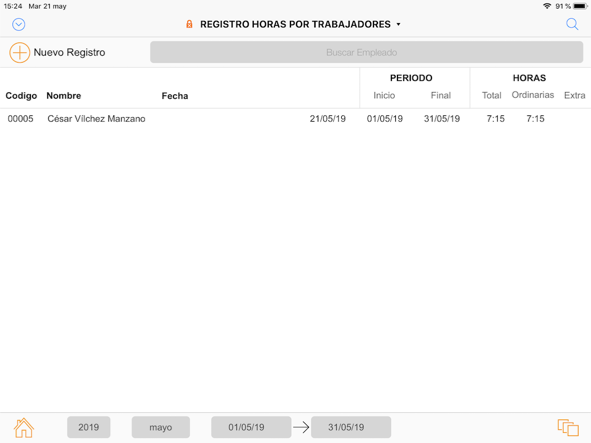Open the search magnifier icon
Viewport: 591px width, 443px height.
(x=572, y=24)
